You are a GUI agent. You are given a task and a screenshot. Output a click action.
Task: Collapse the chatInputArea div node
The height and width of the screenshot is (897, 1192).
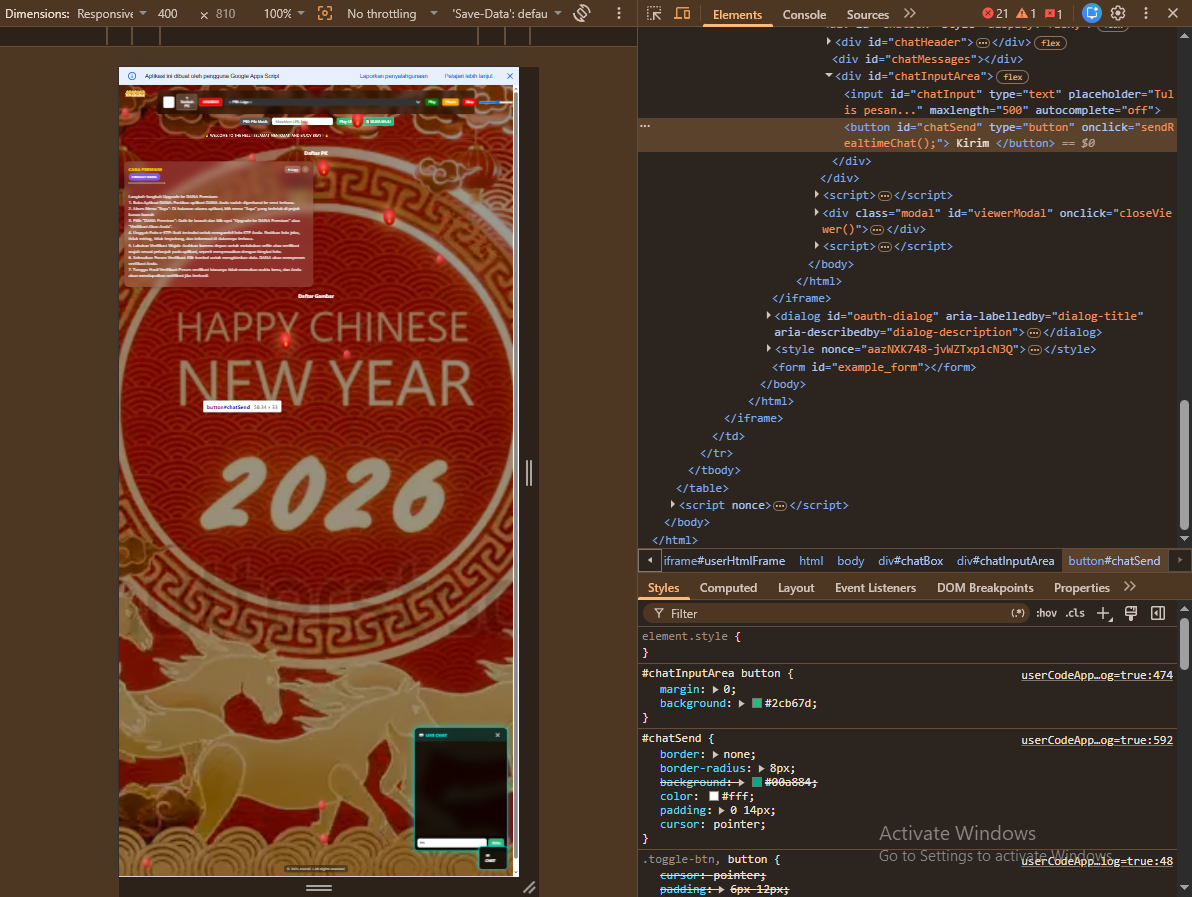click(829, 76)
